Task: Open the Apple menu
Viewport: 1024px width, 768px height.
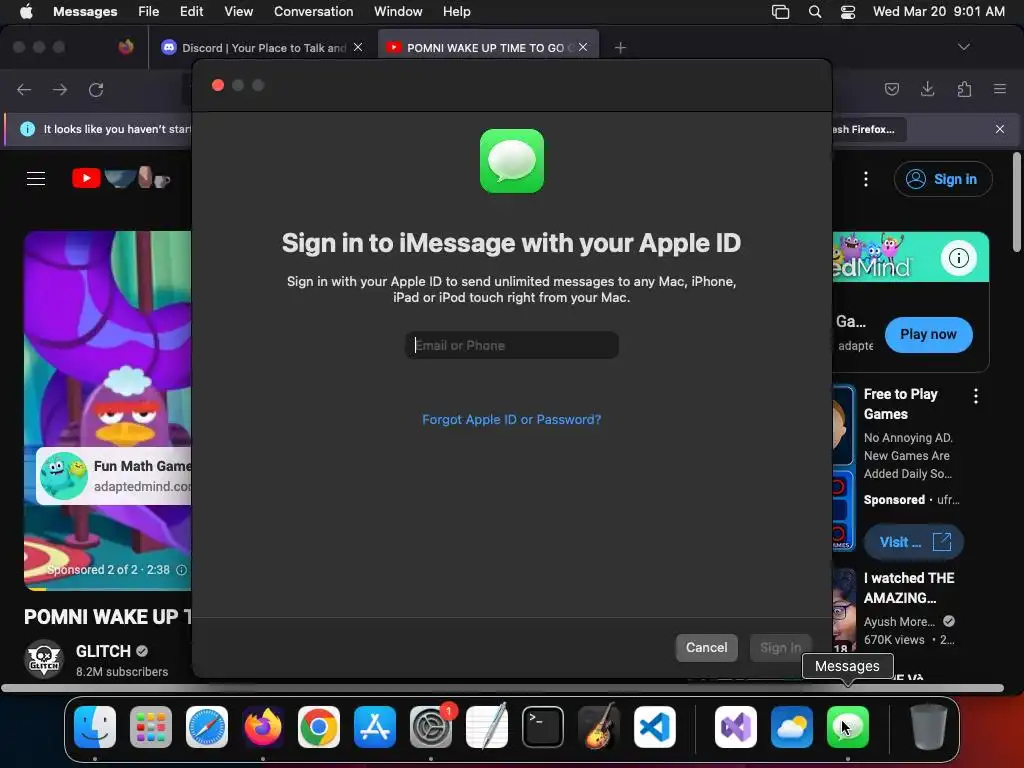Action: point(26,11)
